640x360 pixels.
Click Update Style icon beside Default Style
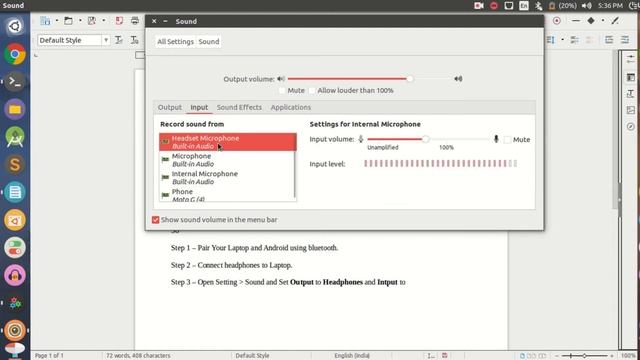tap(119, 40)
